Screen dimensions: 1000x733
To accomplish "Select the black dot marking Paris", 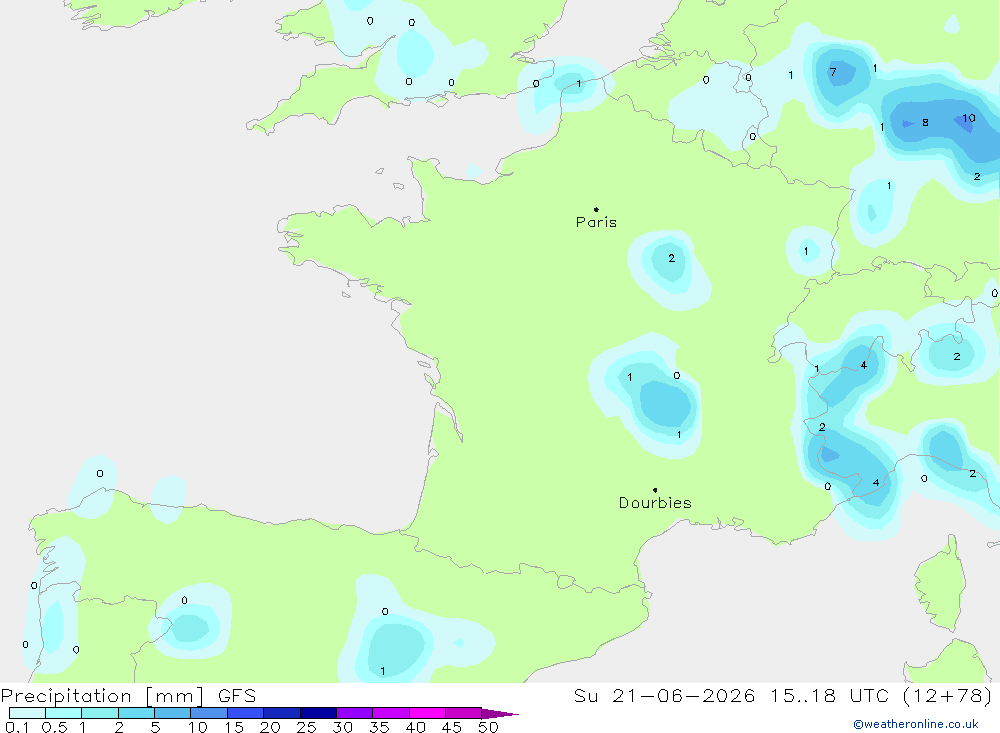I will point(596,209).
